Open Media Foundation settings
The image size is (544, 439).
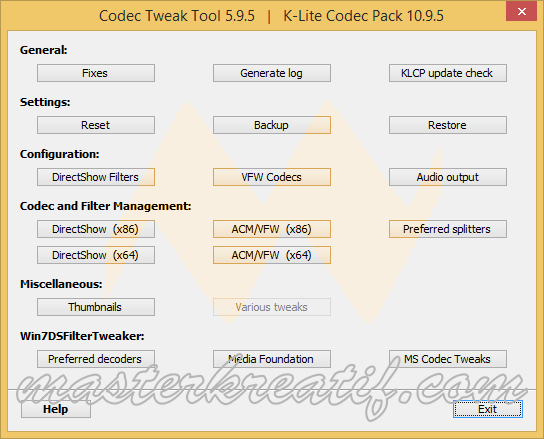(x=272, y=359)
